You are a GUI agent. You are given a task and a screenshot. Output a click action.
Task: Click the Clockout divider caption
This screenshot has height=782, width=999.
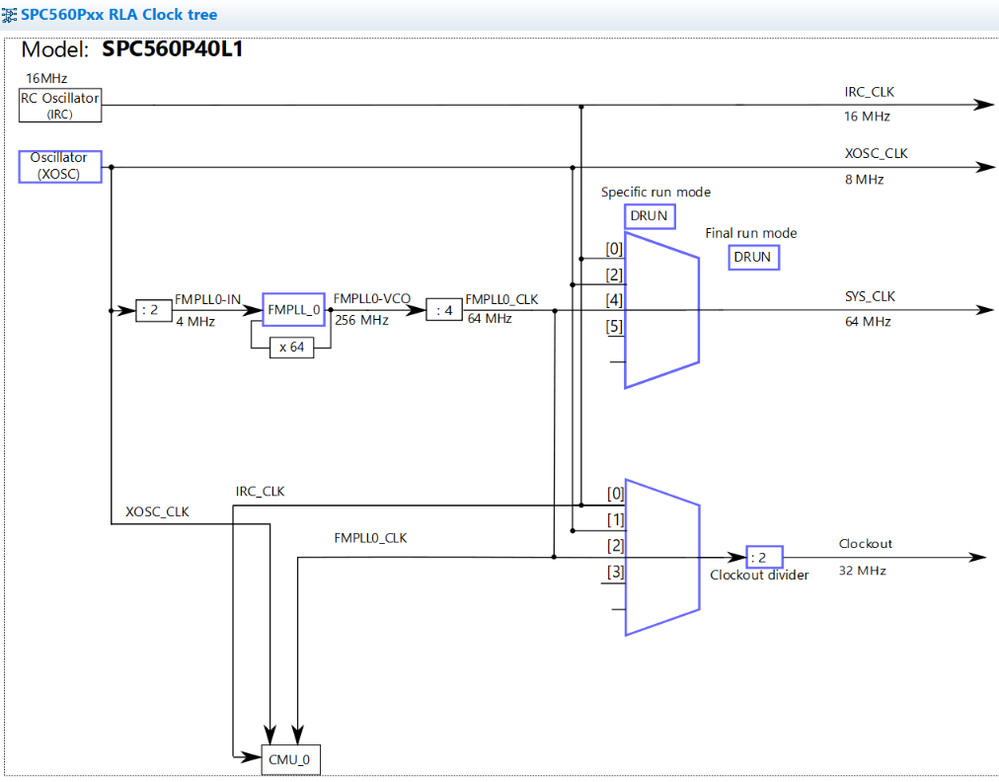coord(759,575)
